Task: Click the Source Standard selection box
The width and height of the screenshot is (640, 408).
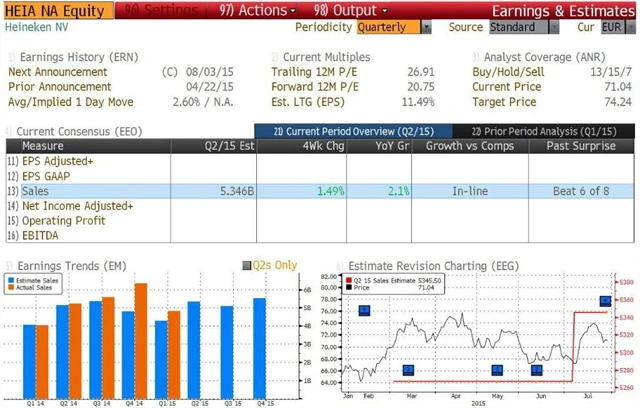Action: [x=519, y=27]
